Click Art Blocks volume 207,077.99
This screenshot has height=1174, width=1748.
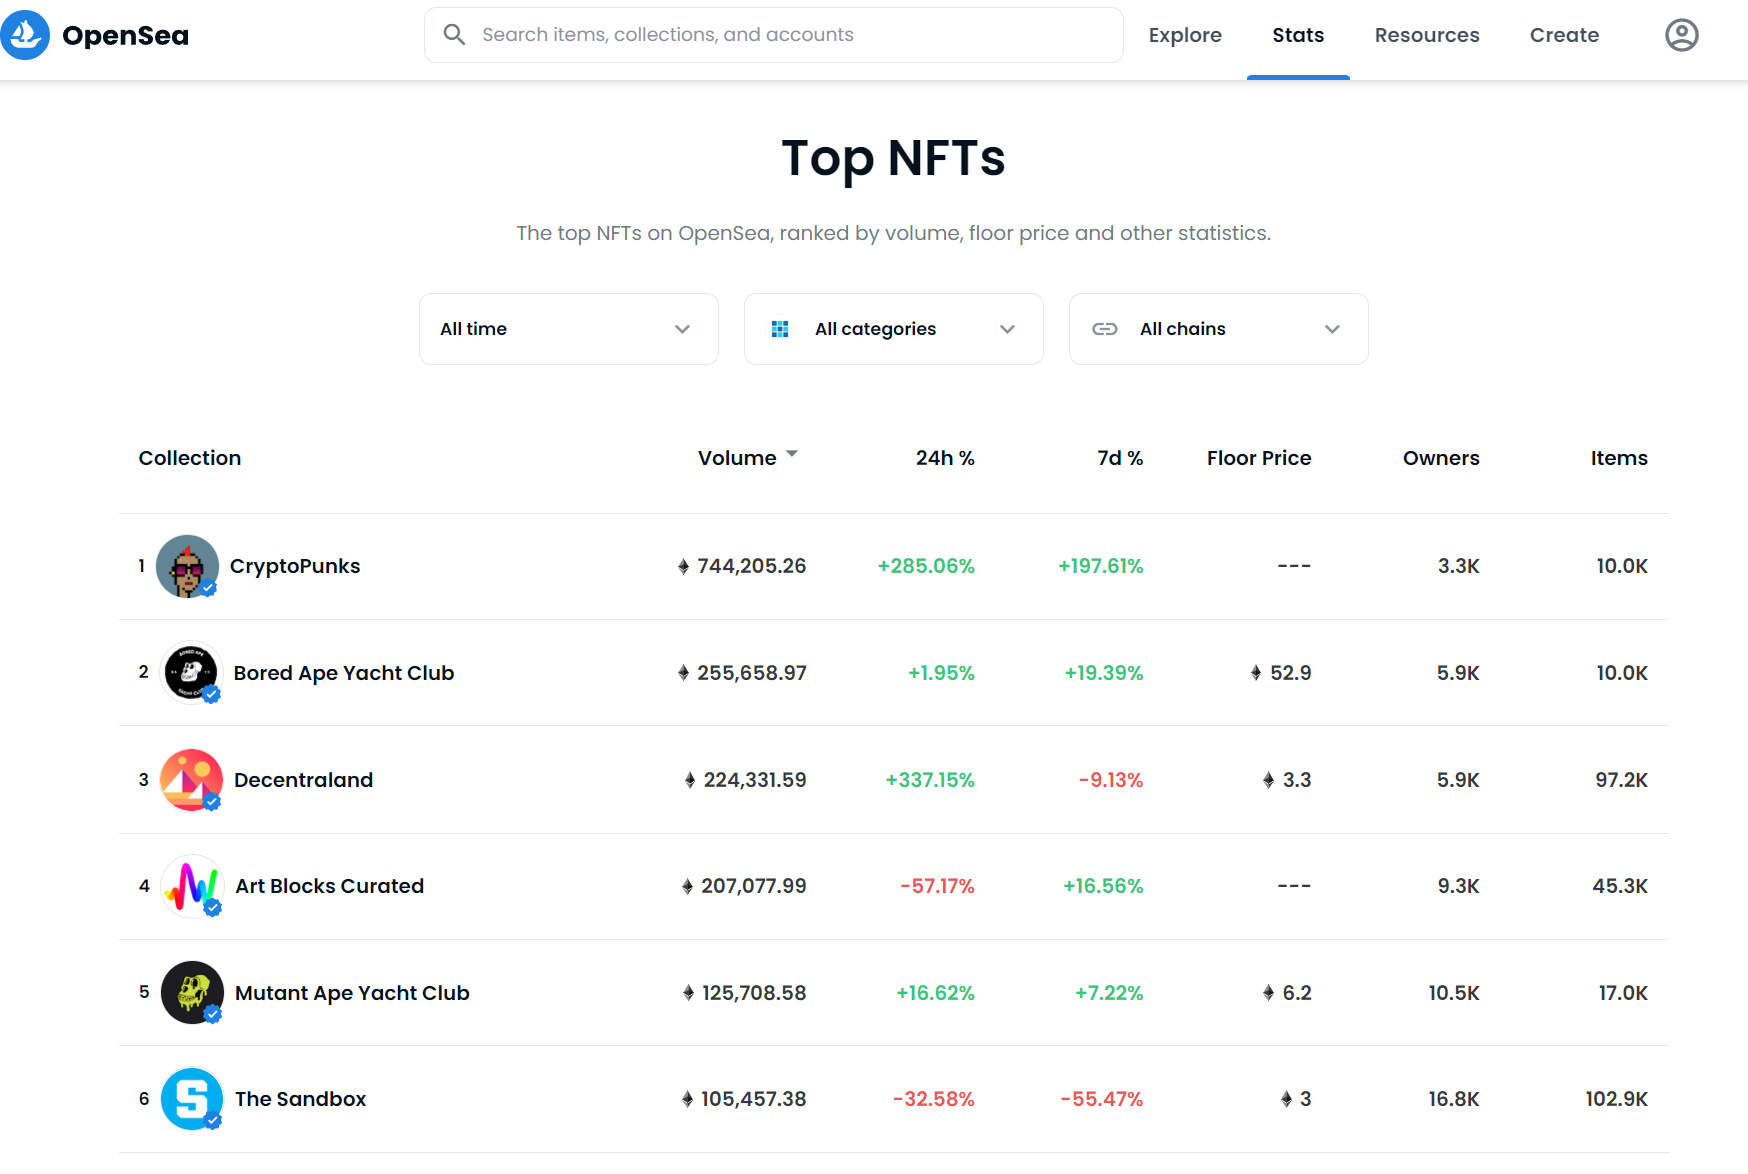tap(754, 886)
